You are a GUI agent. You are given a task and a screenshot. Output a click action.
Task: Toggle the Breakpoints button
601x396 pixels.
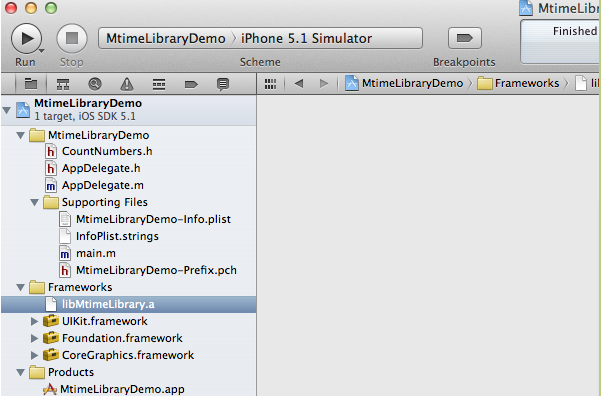(465, 38)
